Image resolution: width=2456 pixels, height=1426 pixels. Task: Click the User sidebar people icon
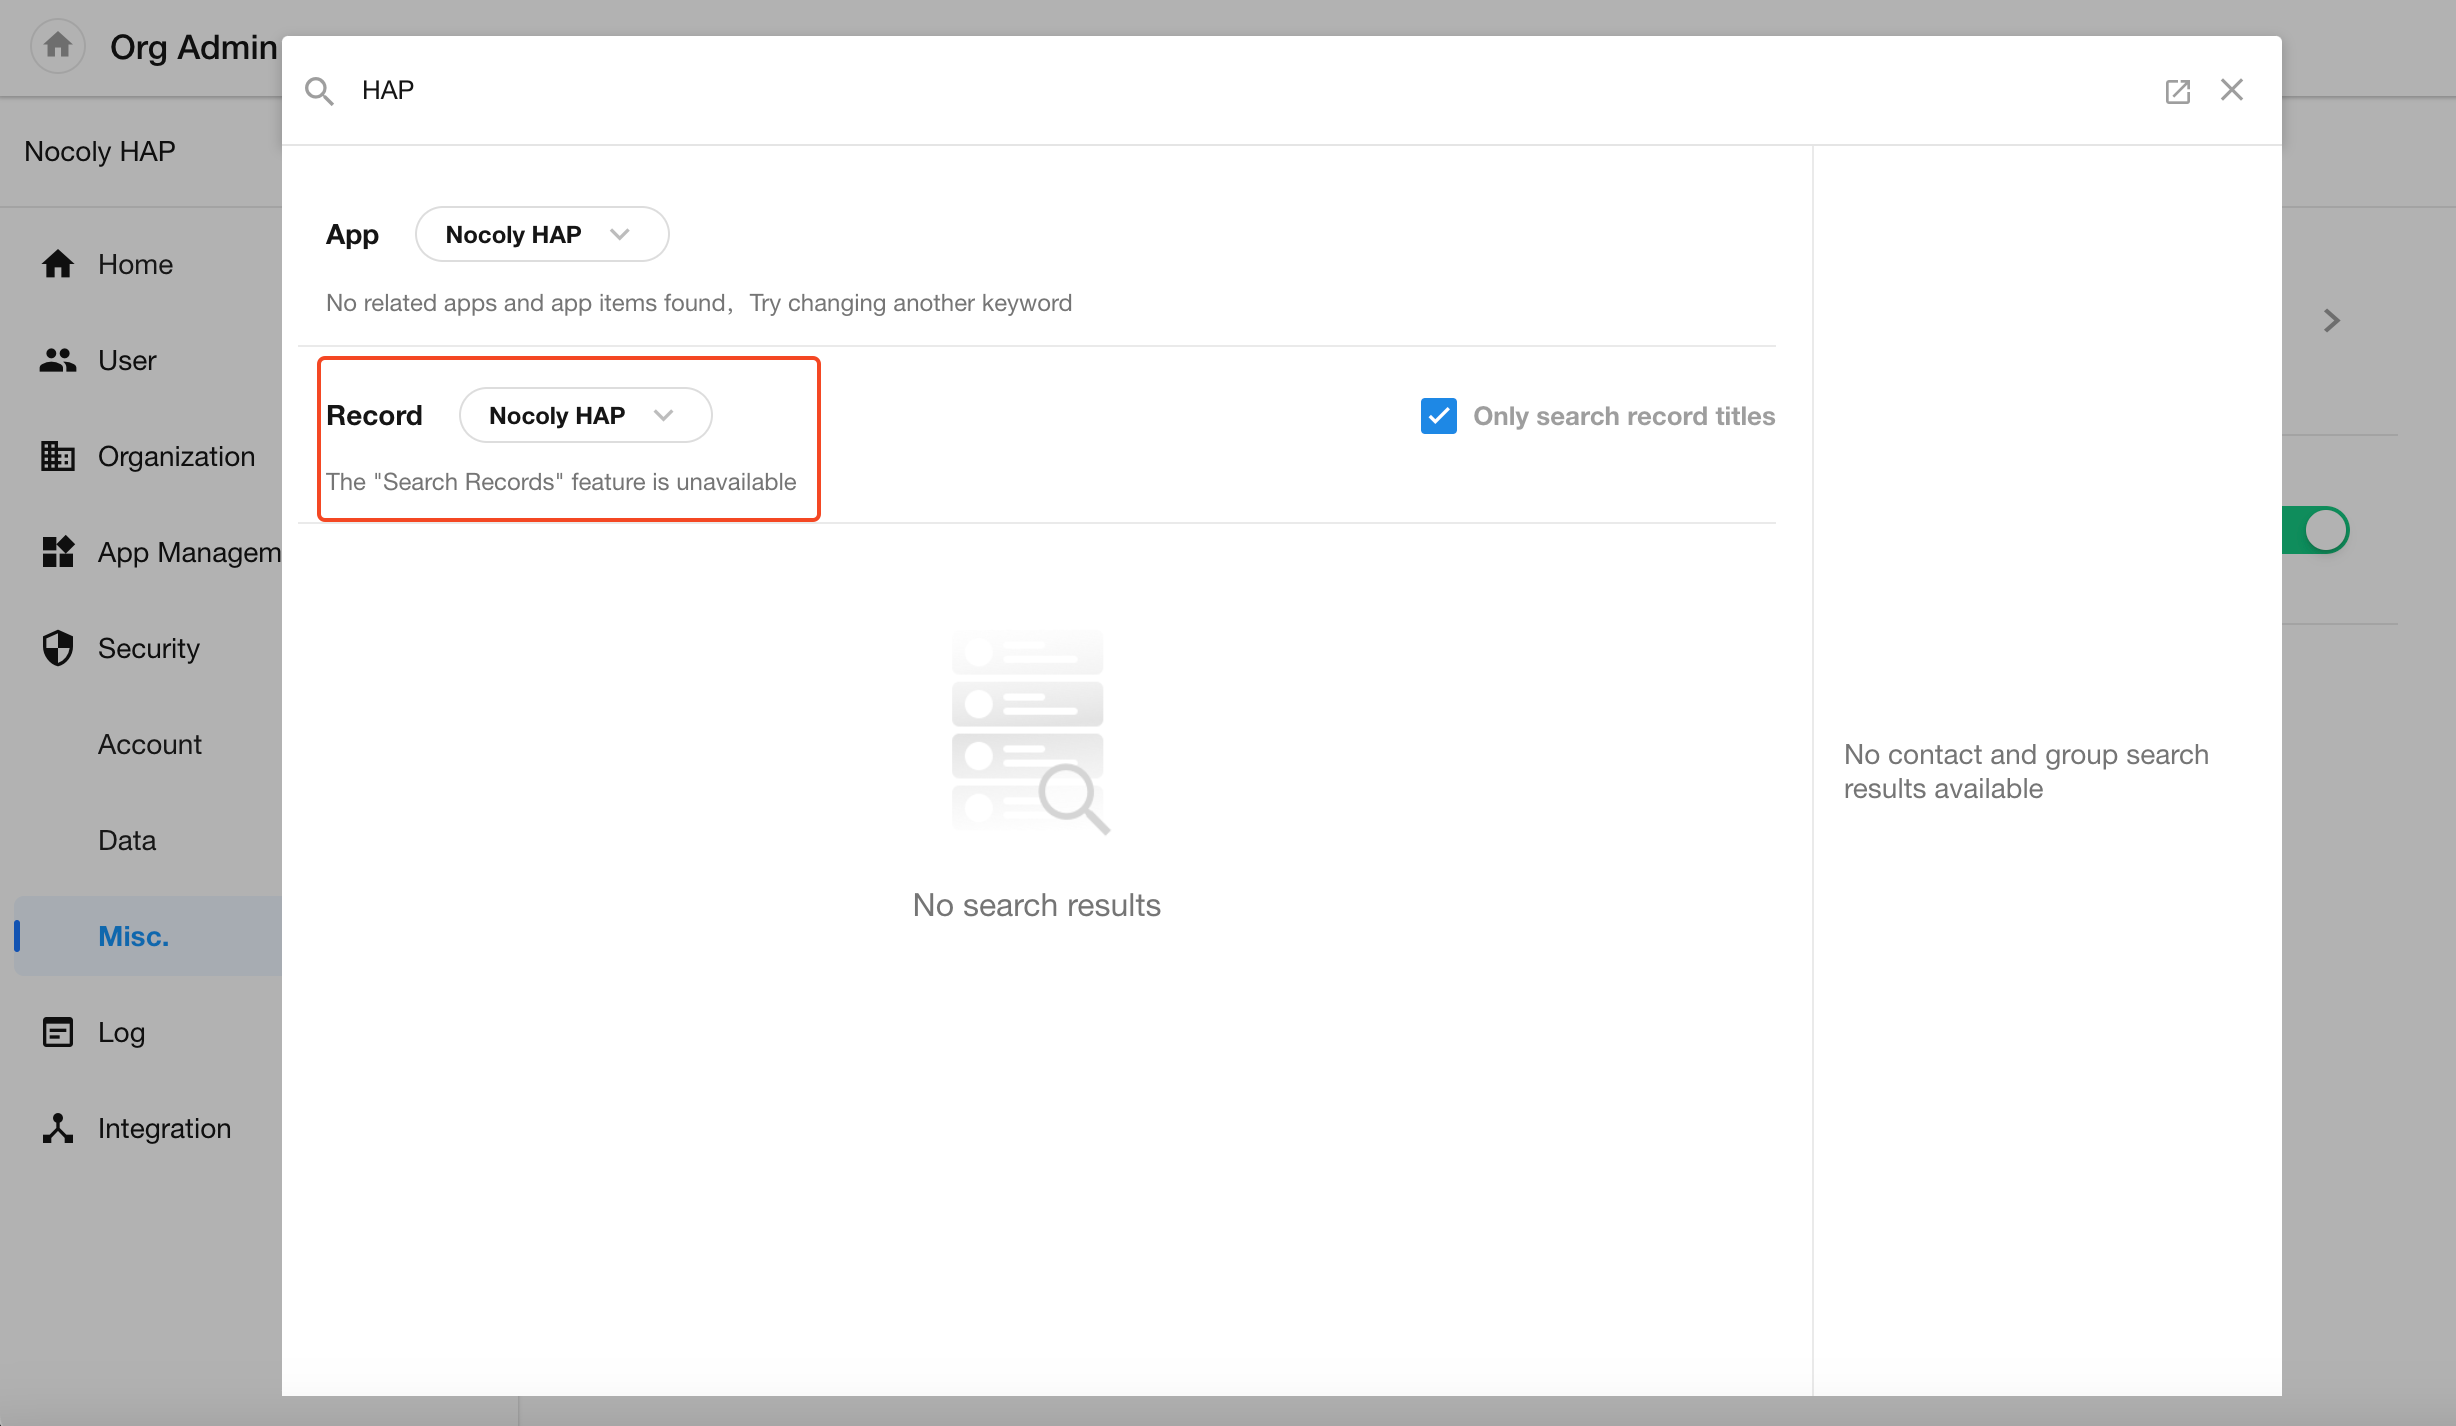[58, 360]
